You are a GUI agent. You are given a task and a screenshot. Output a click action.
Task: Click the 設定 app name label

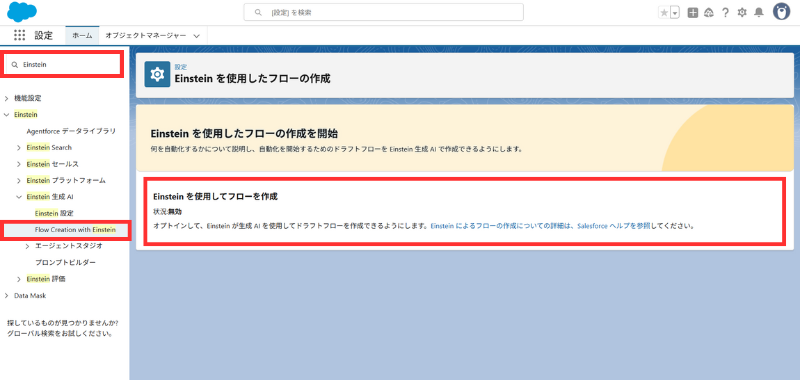pos(43,36)
